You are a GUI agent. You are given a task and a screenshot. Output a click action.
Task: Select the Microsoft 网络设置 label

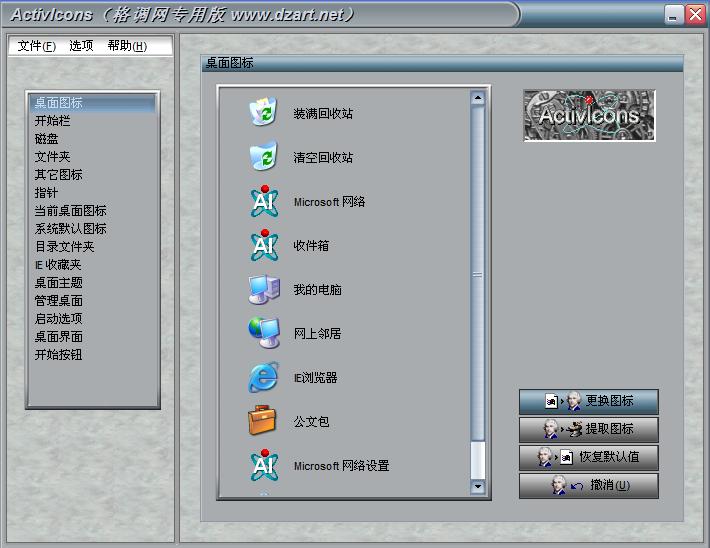(341, 466)
